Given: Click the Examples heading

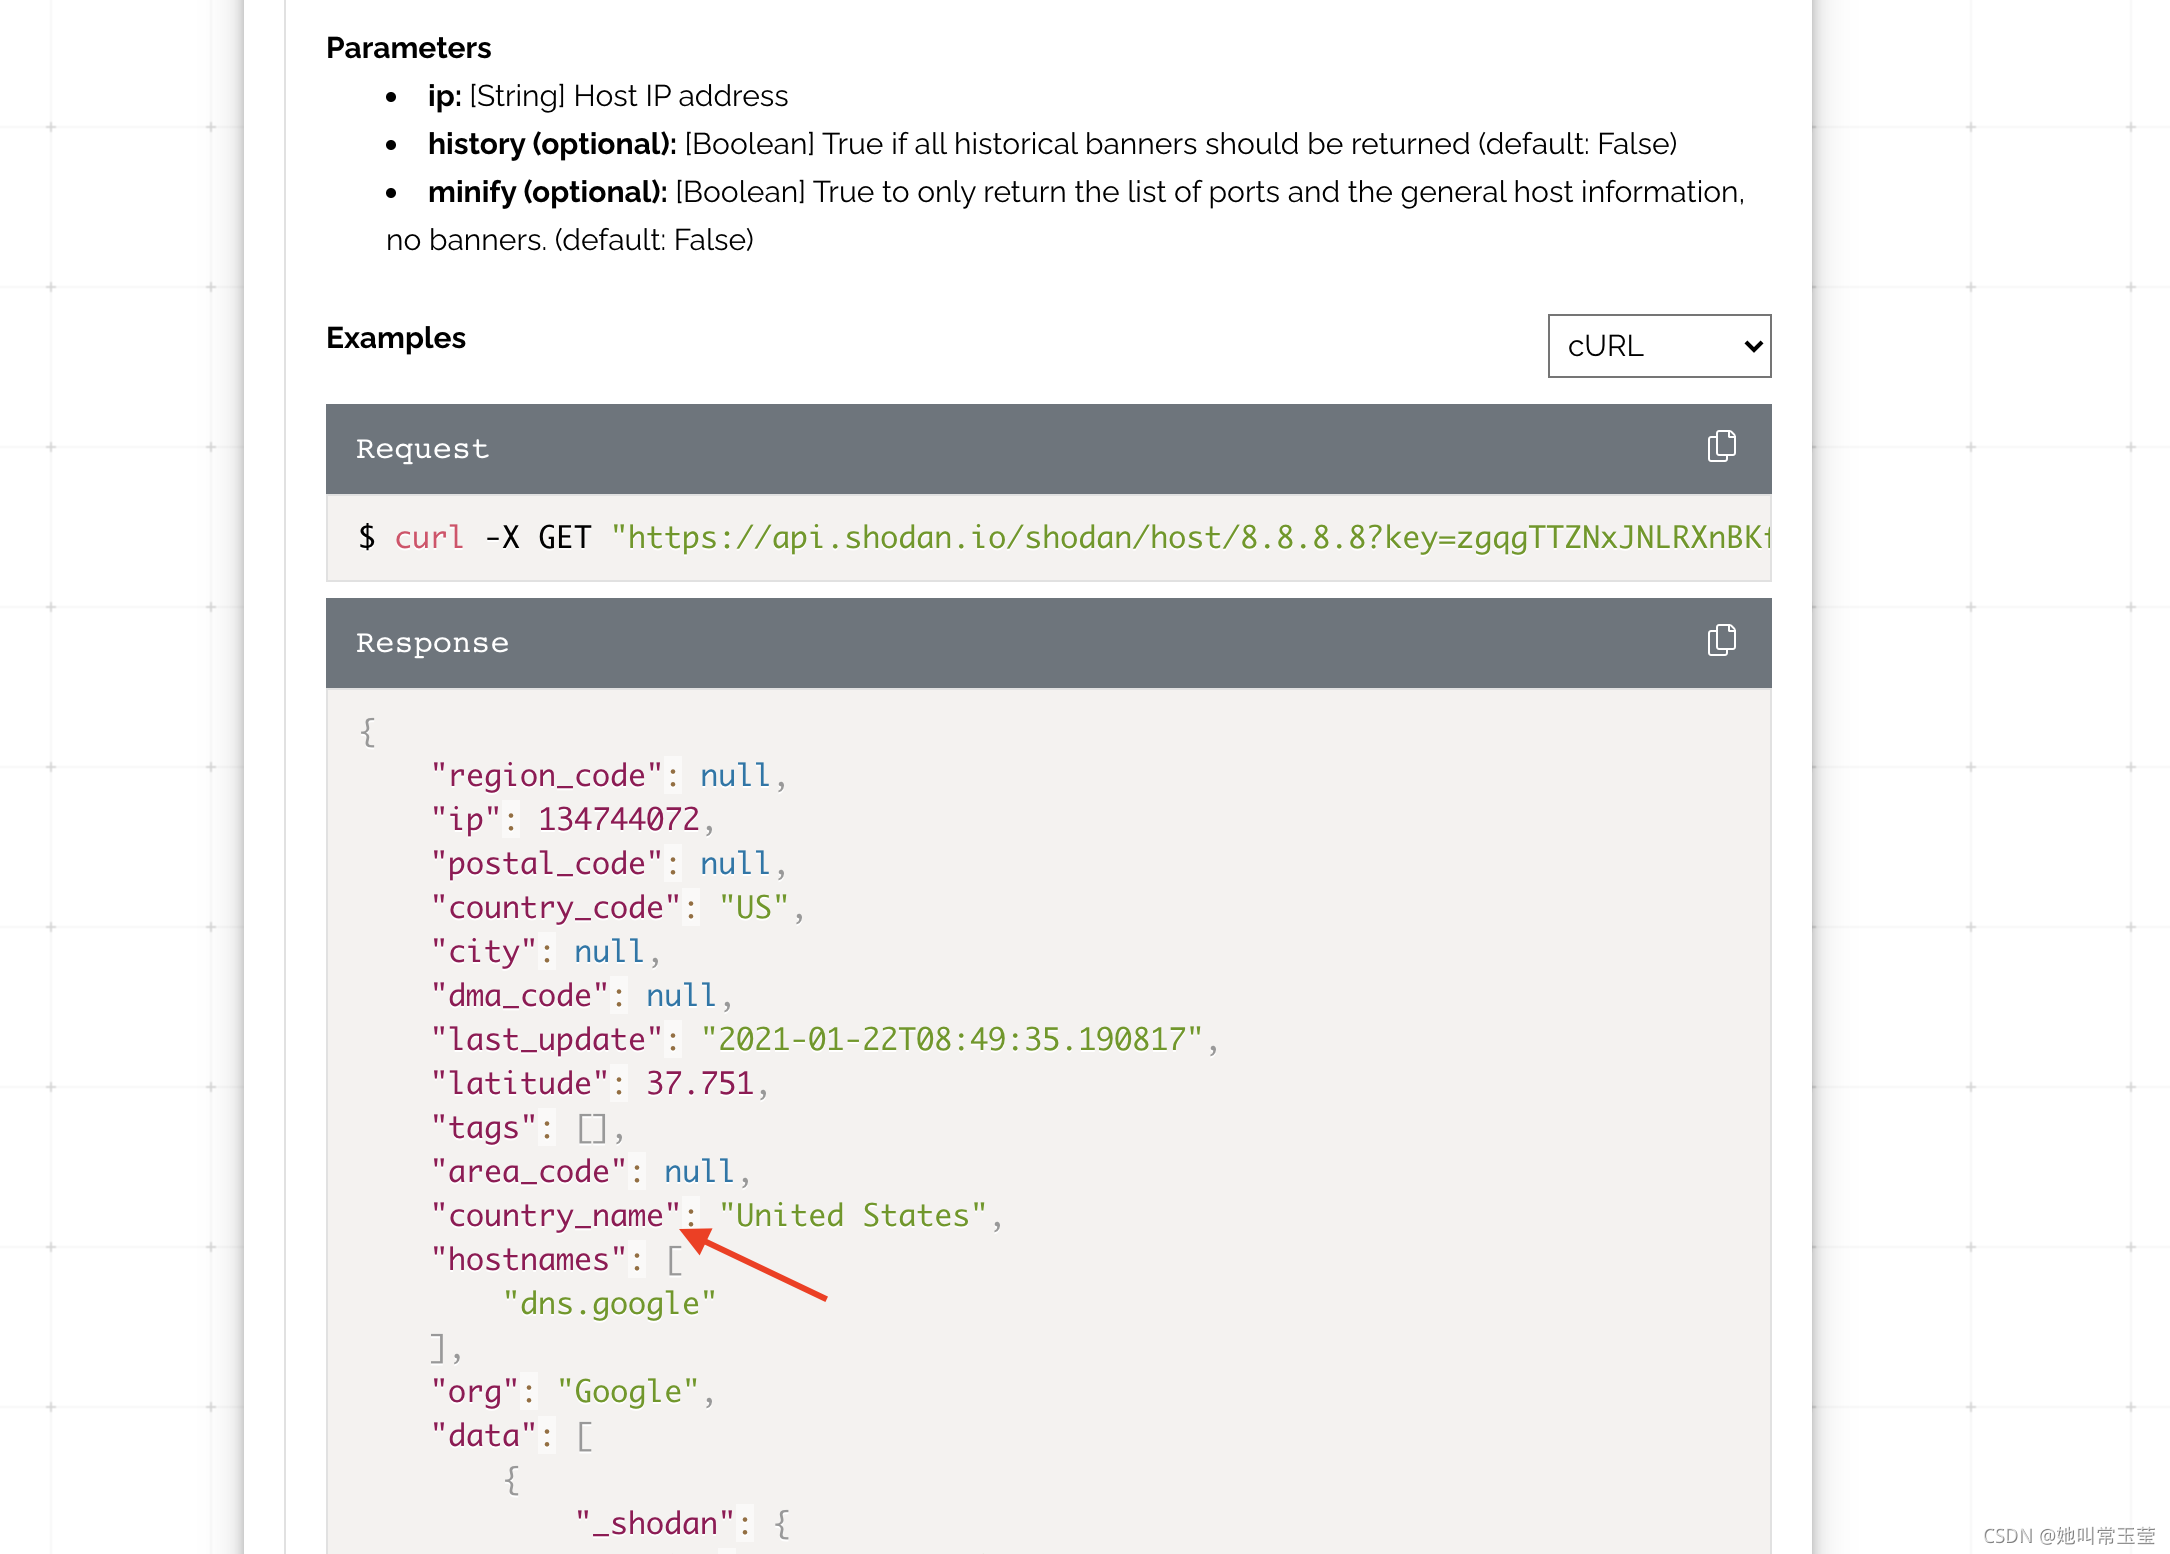Looking at the screenshot, I should coord(396,338).
